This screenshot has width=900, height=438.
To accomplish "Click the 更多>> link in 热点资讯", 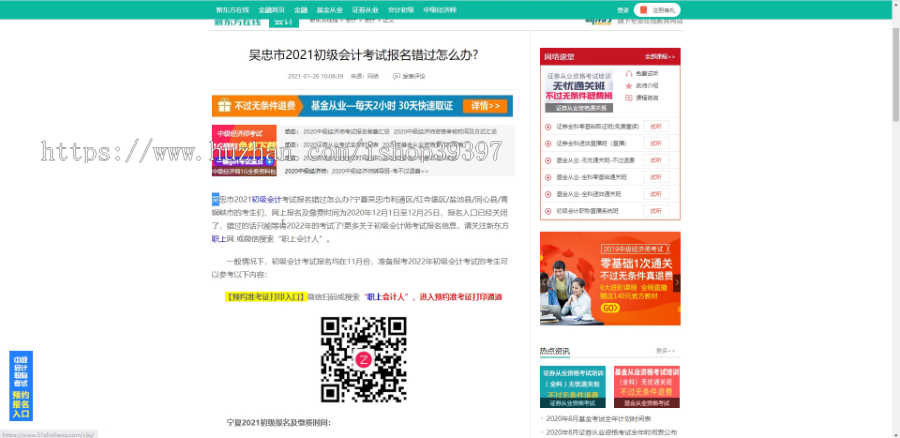I will tap(665, 351).
